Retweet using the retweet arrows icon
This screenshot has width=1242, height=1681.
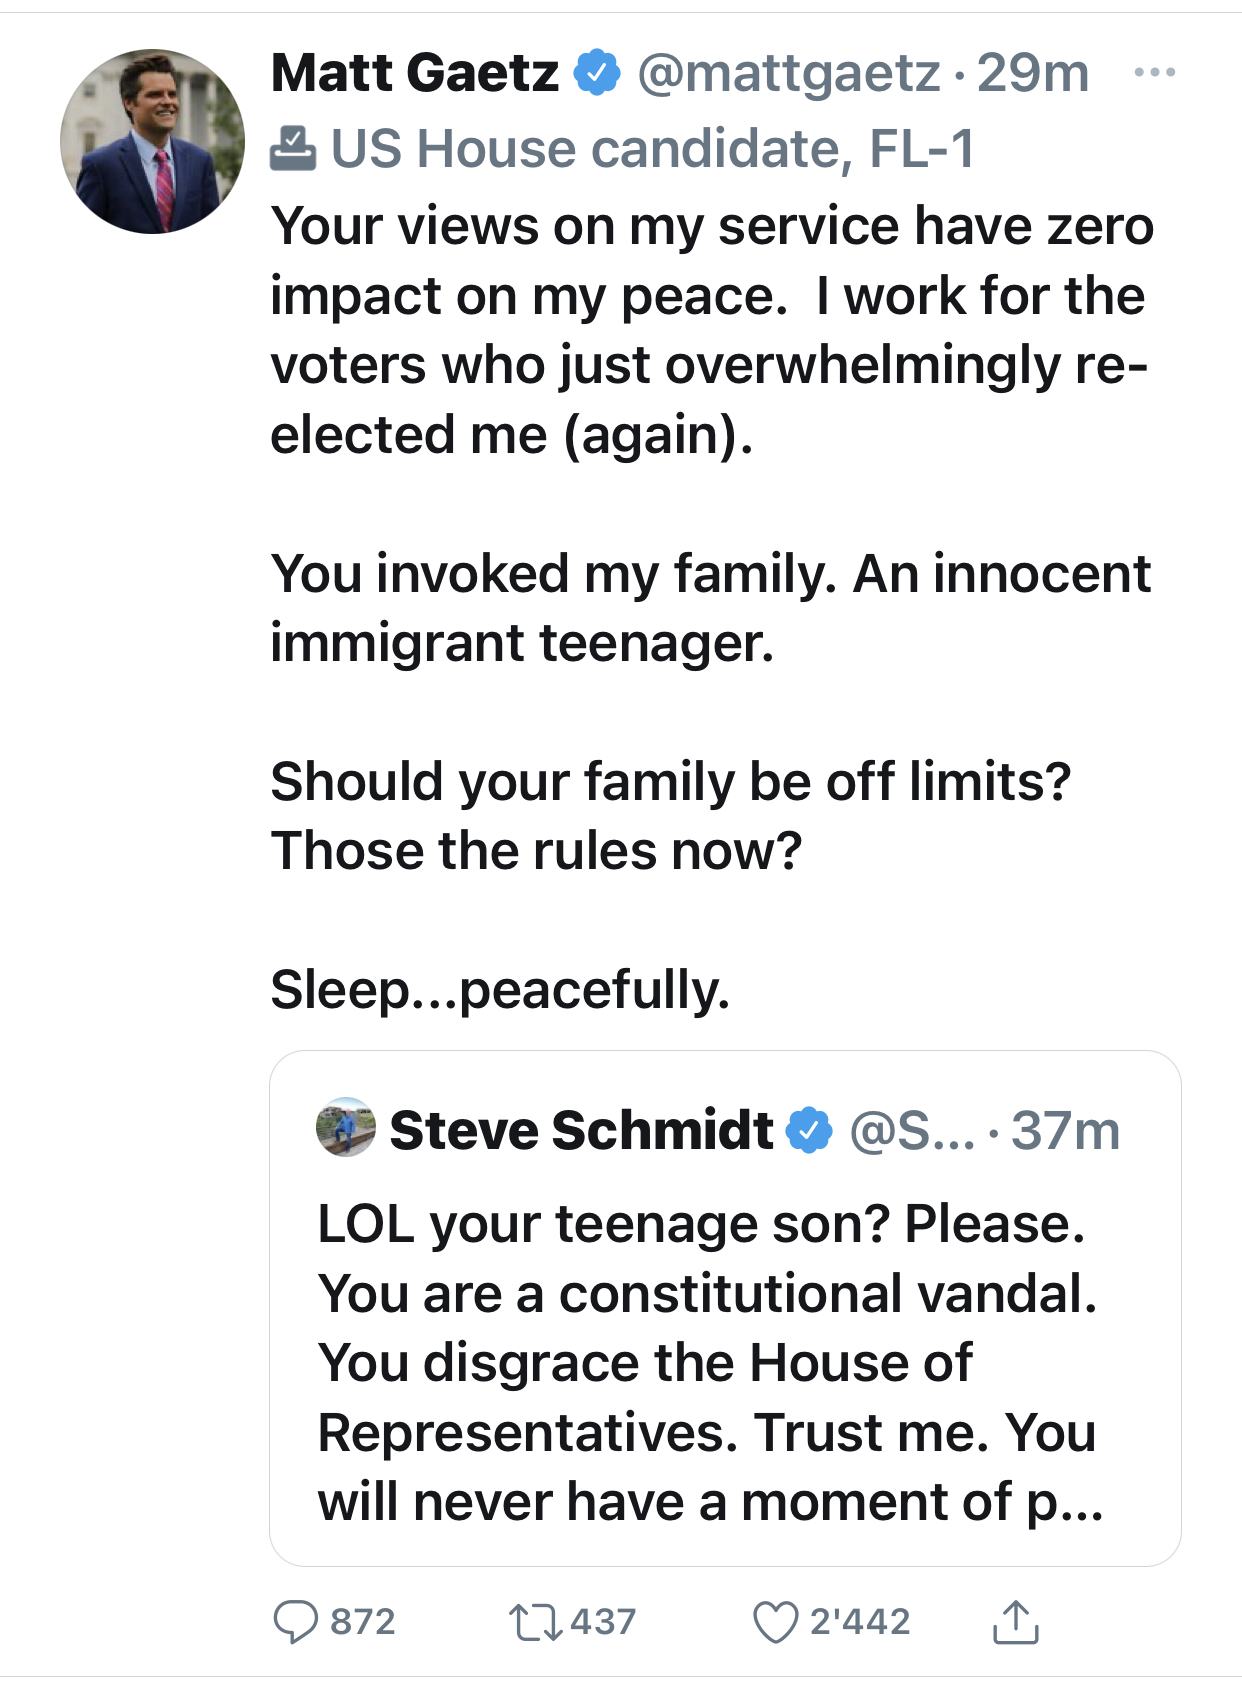pyautogui.click(x=536, y=1621)
